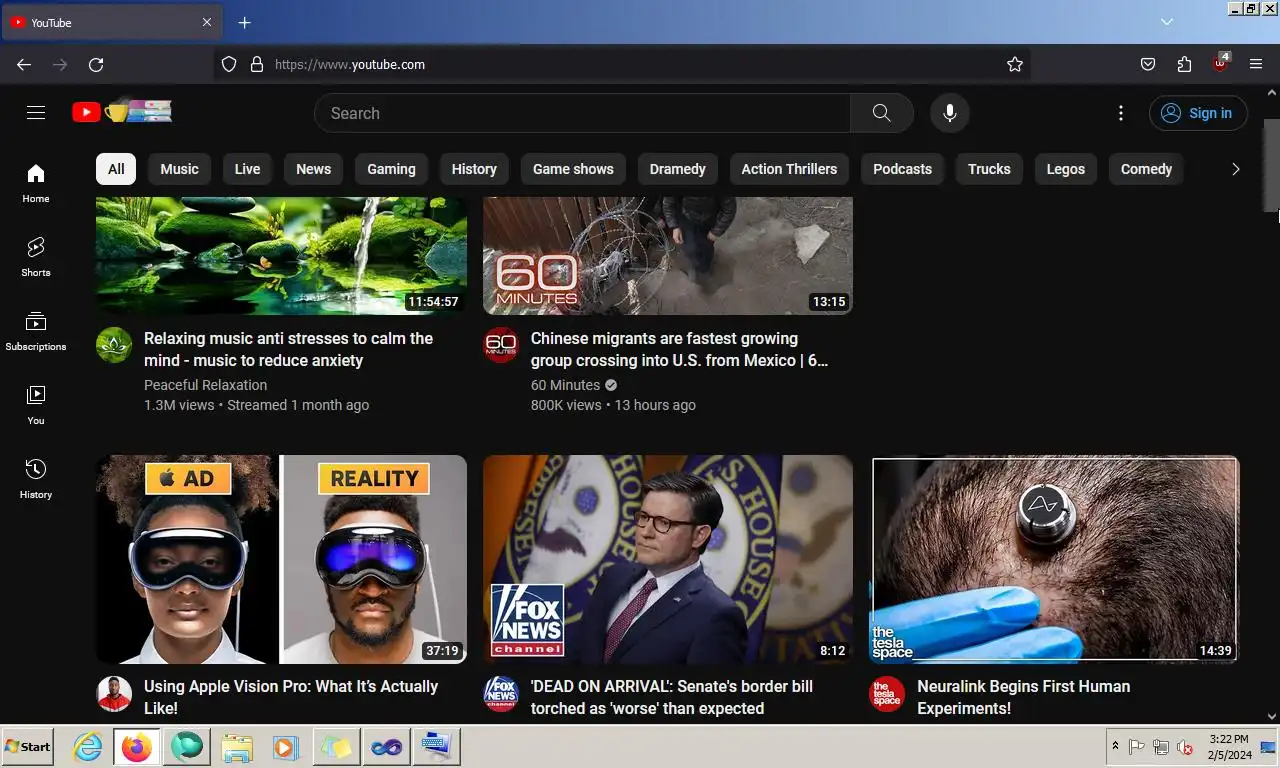Select the Comedy chip
Image resolution: width=1280 pixels, height=768 pixels.
[1146, 169]
